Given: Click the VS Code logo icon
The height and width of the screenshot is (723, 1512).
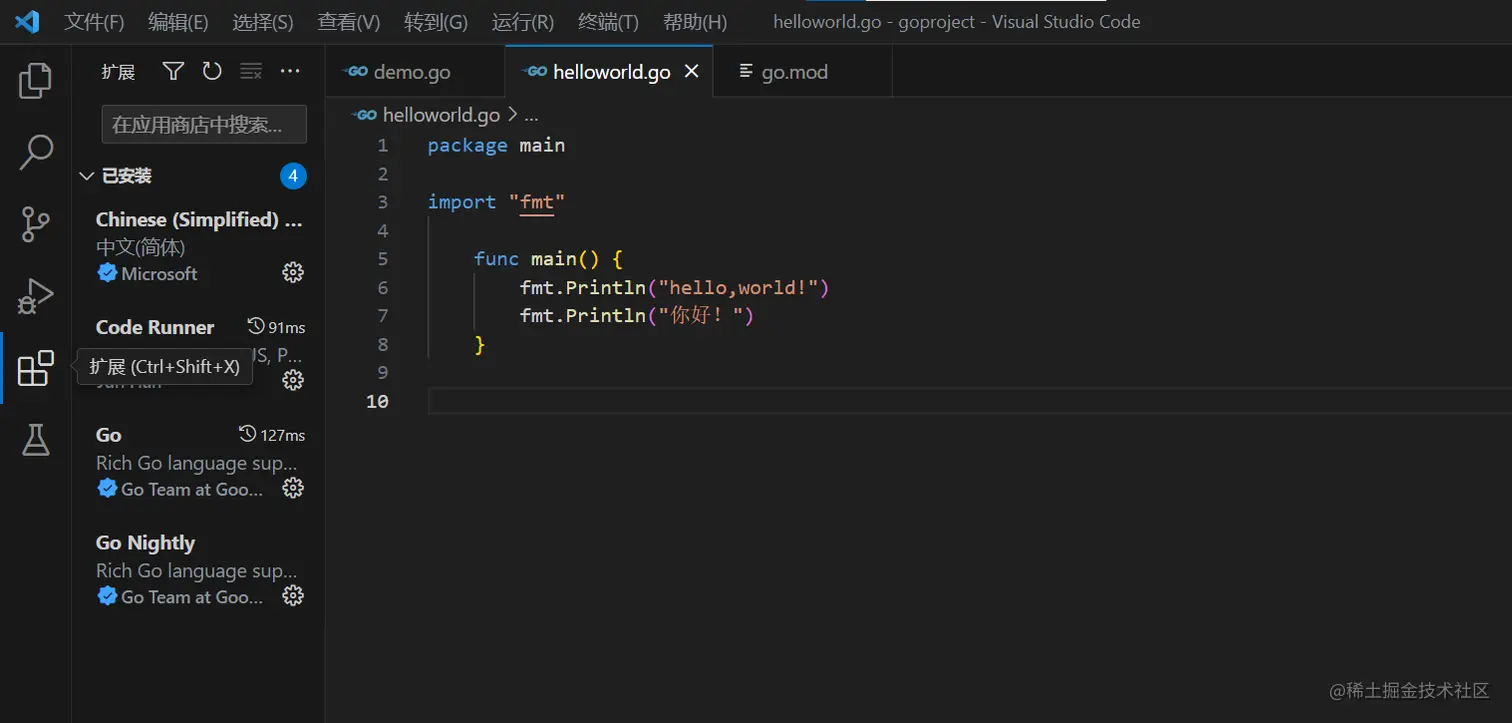Looking at the screenshot, I should pyautogui.click(x=27, y=21).
